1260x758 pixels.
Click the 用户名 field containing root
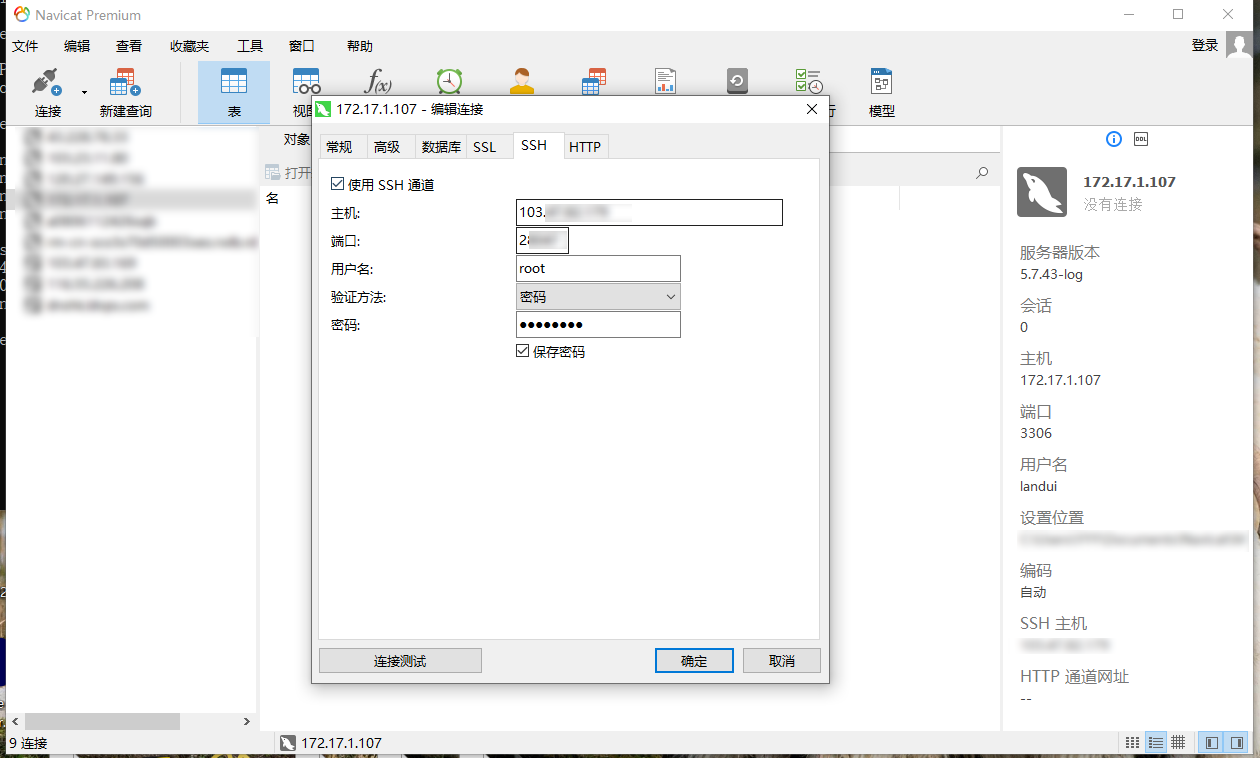click(598, 268)
